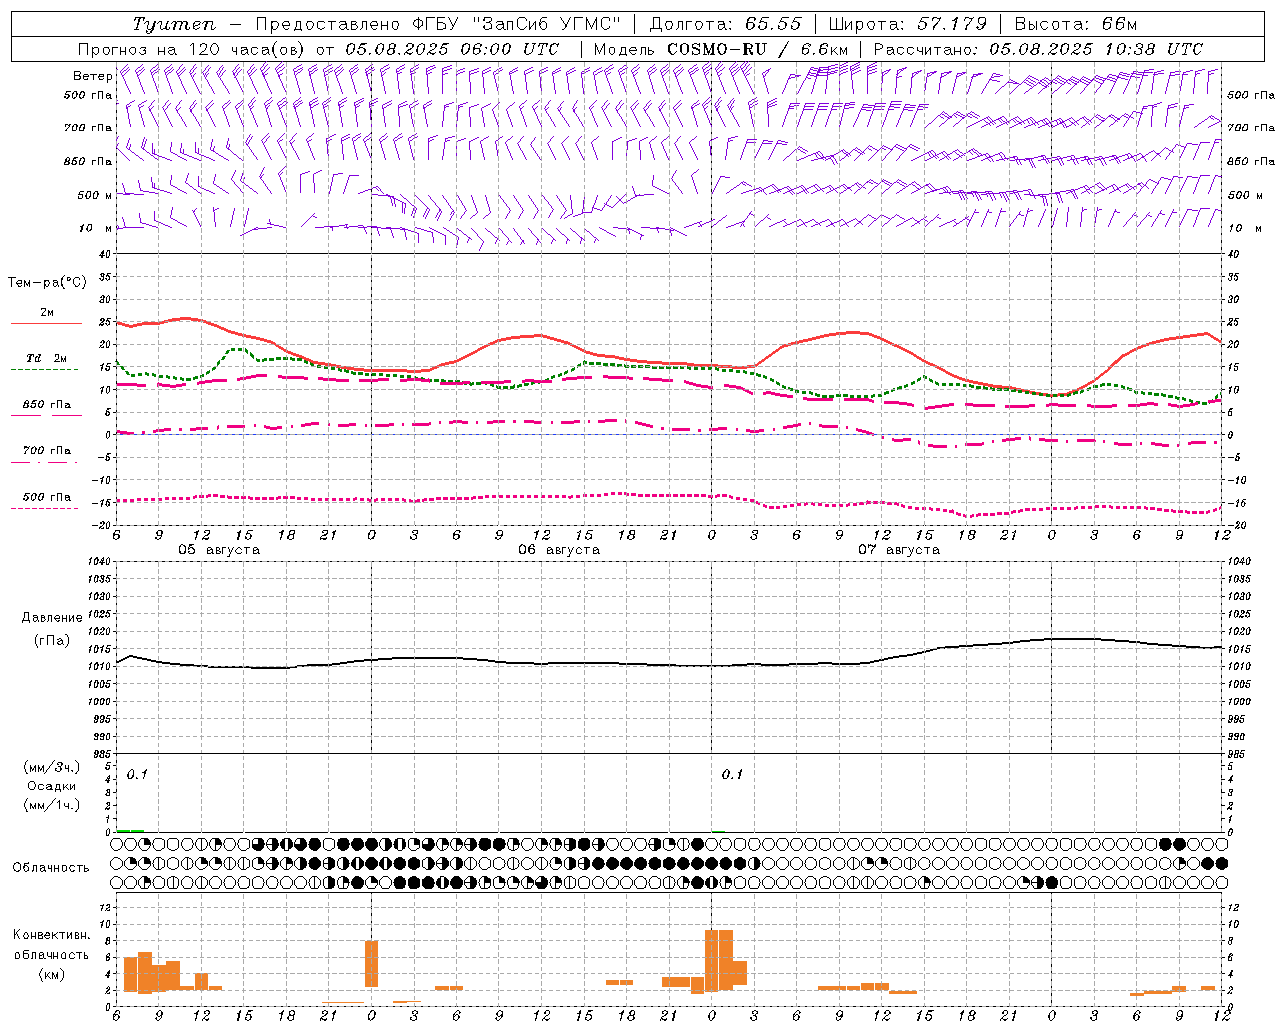Click the 'Тем-ра(°C)' temperature heading

(47, 283)
